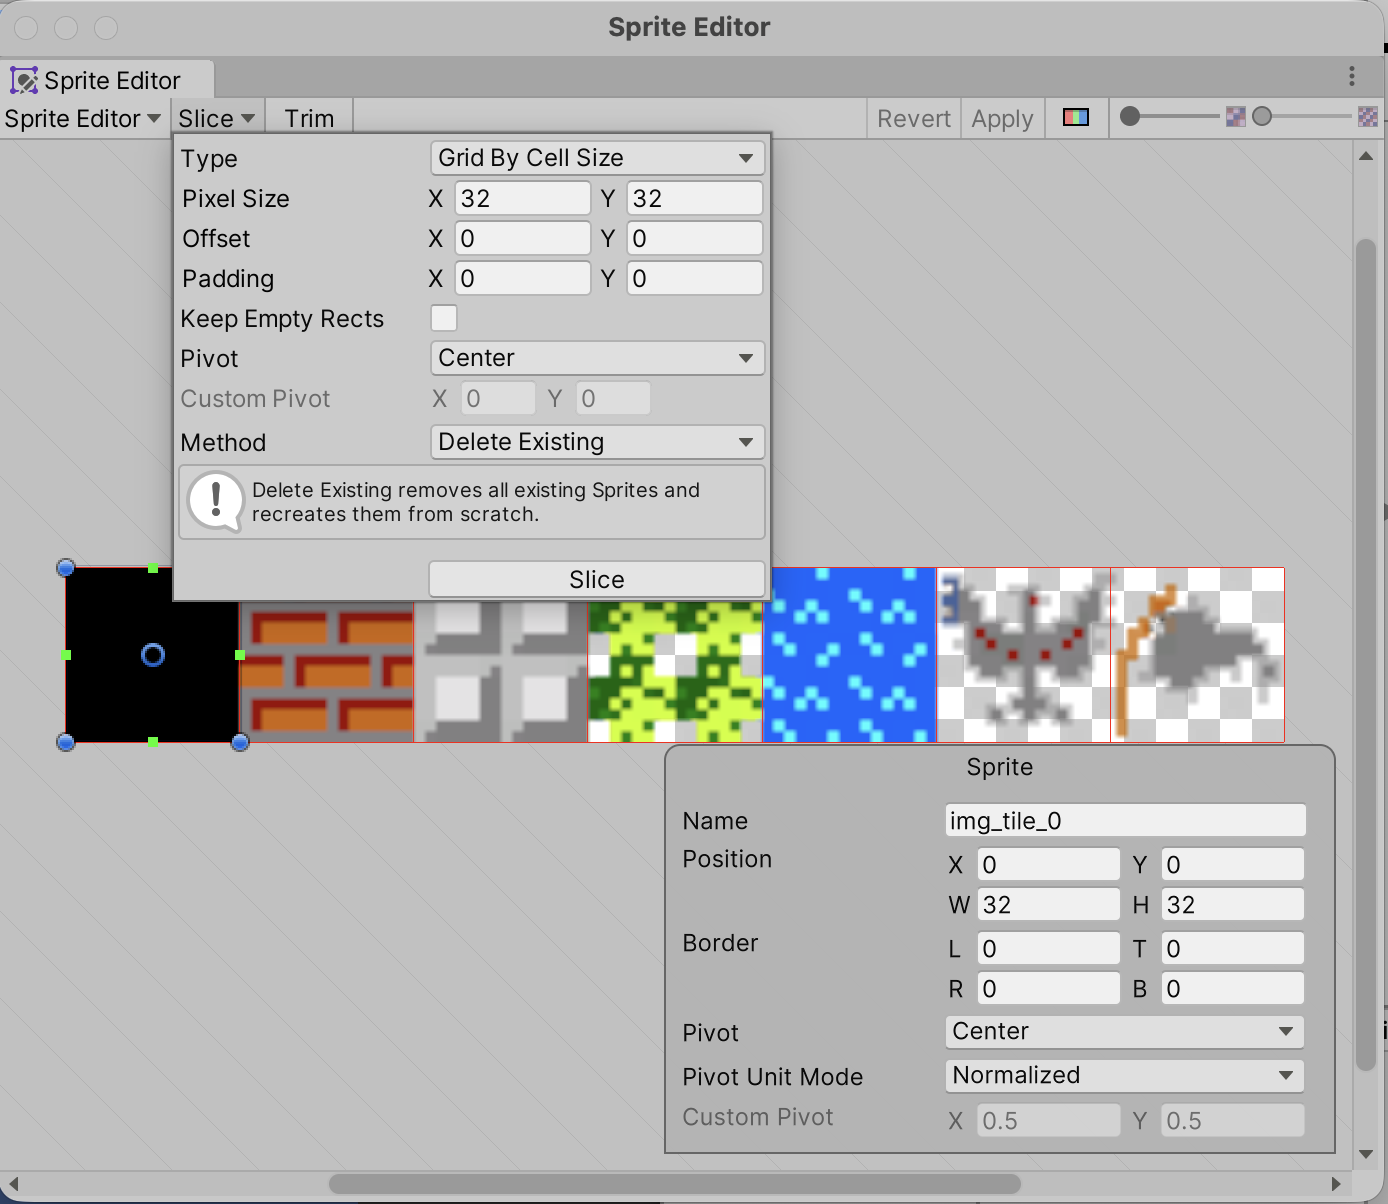Select the green leafy bush tile sprite
This screenshot has width=1388, height=1204.
click(x=675, y=671)
